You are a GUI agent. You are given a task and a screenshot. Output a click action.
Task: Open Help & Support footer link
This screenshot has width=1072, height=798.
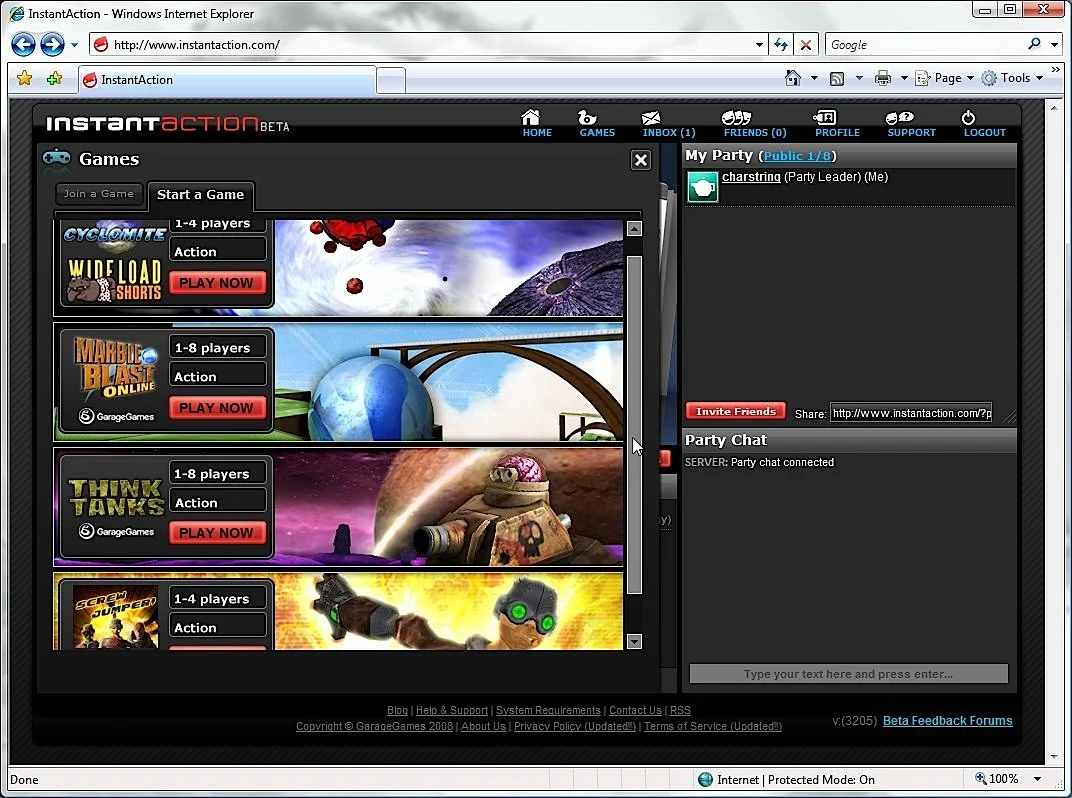452,710
